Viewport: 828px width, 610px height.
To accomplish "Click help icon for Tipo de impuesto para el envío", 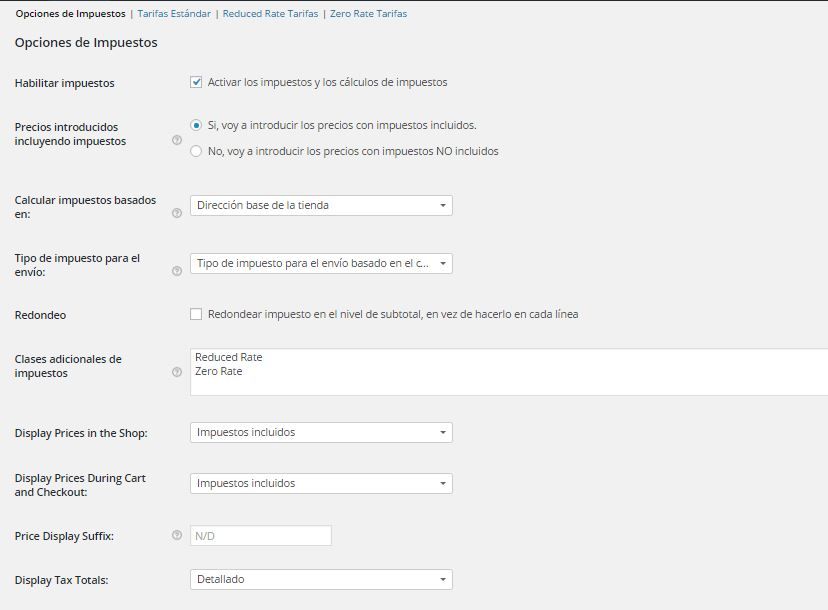I will click(x=177, y=271).
